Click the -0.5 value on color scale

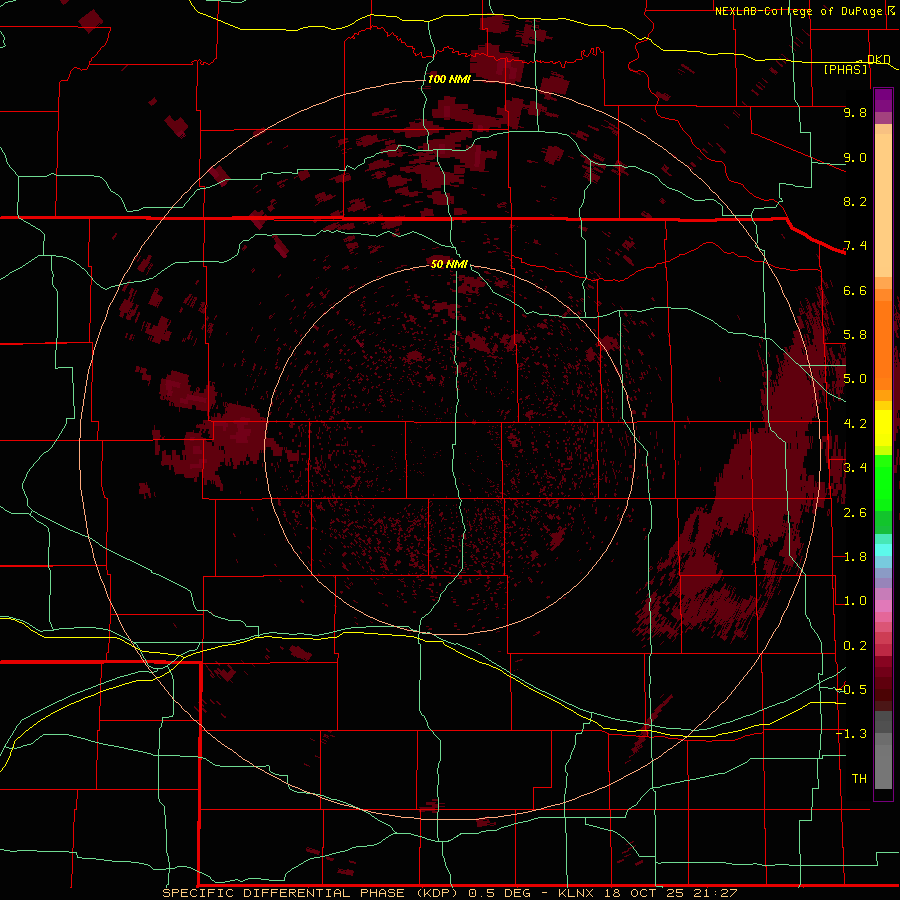[x=851, y=690]
